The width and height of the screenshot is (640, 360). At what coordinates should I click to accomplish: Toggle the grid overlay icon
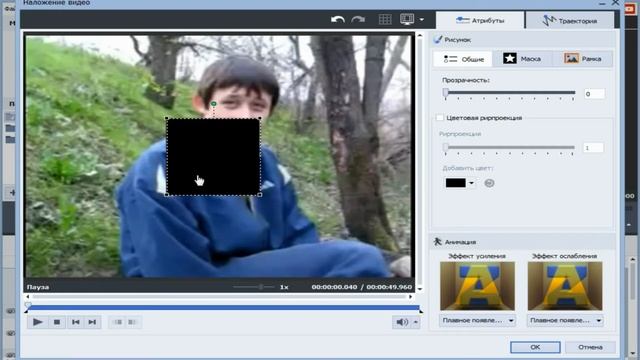click(385, 19)
